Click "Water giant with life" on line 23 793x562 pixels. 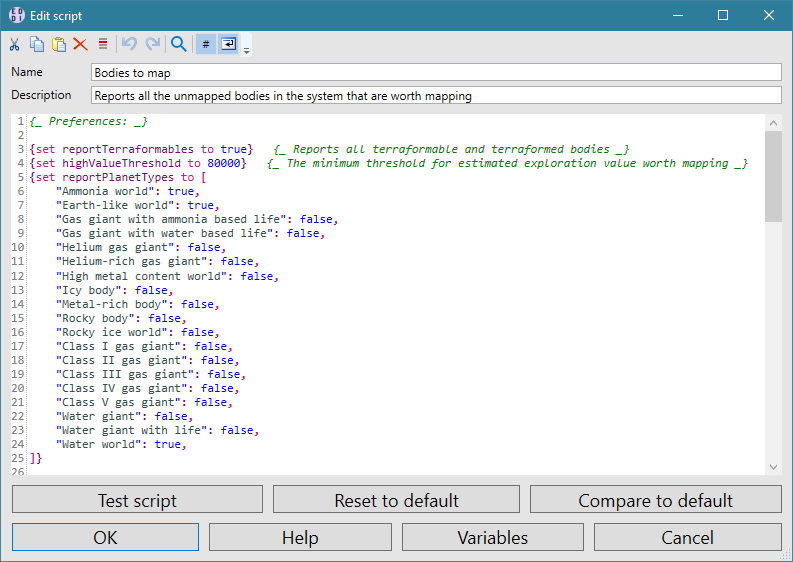[131, 430]
